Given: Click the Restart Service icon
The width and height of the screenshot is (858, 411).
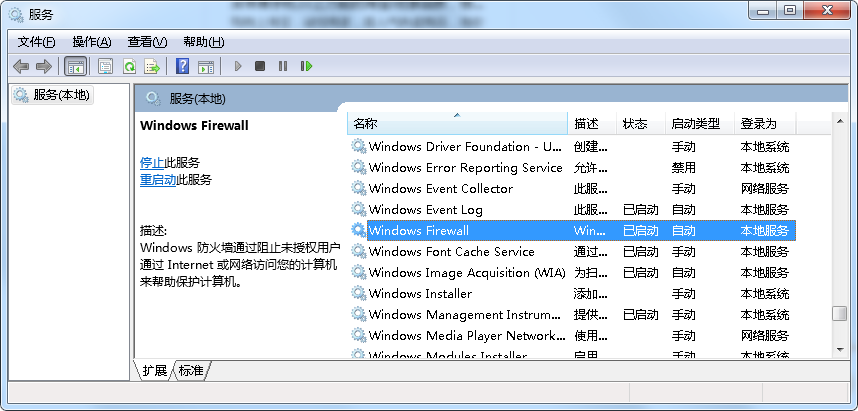Looking at the screenshot, I should (306, 66).
